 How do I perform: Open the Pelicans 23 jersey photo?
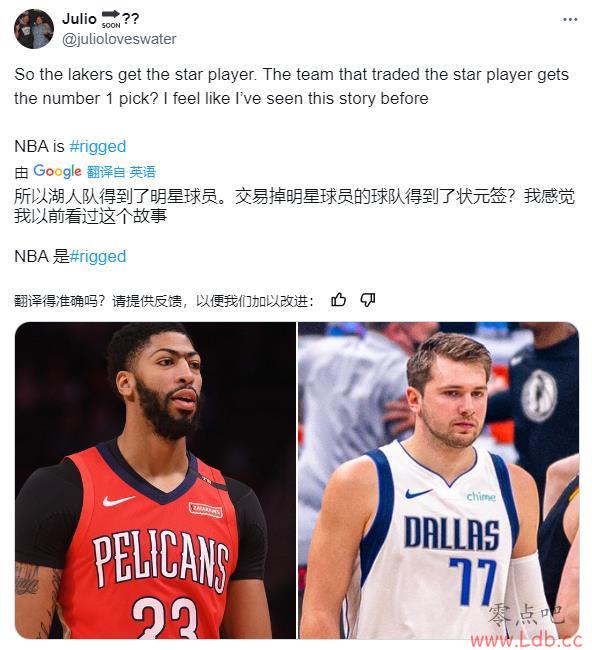(x=155, y=480)
